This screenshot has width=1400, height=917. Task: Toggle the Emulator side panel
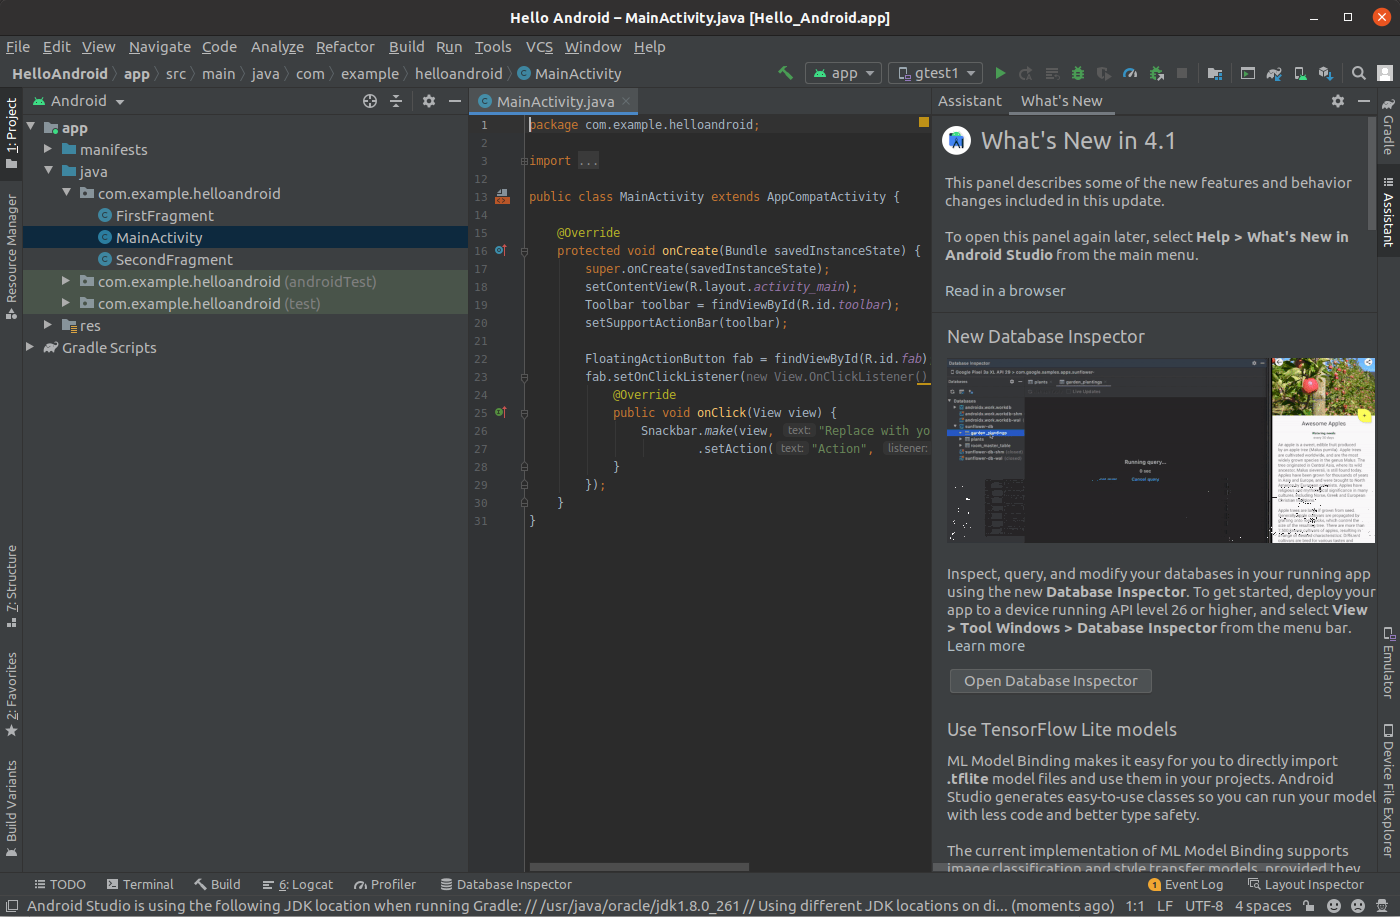[1388, 662]
